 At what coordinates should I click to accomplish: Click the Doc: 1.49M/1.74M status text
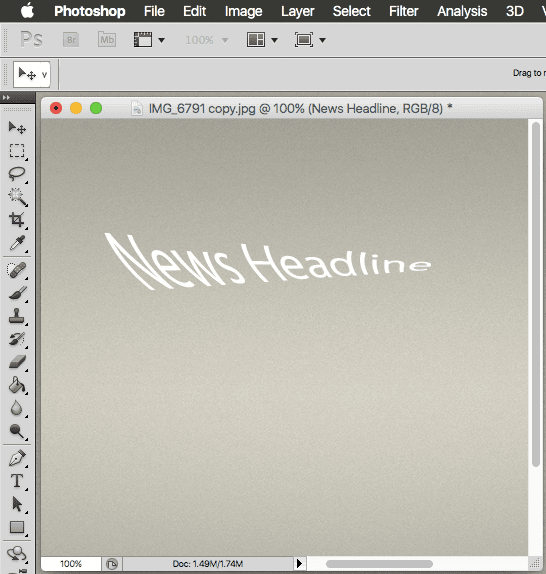(x=207, y=564)
